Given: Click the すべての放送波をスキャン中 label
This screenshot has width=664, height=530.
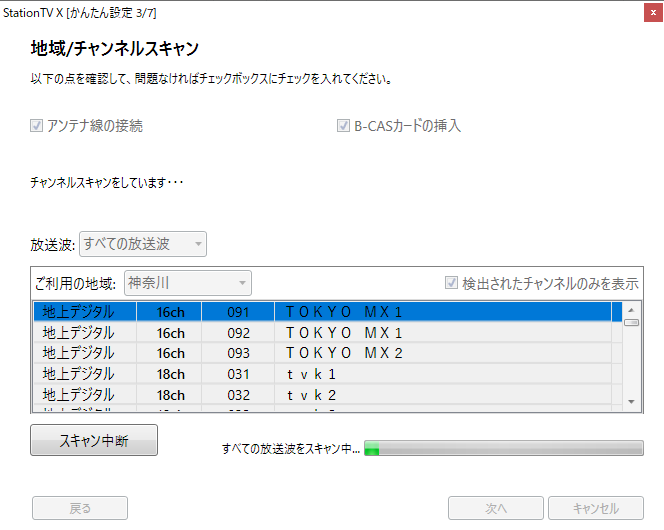Looking at the screenshot, I should click(x=290, y=448).
